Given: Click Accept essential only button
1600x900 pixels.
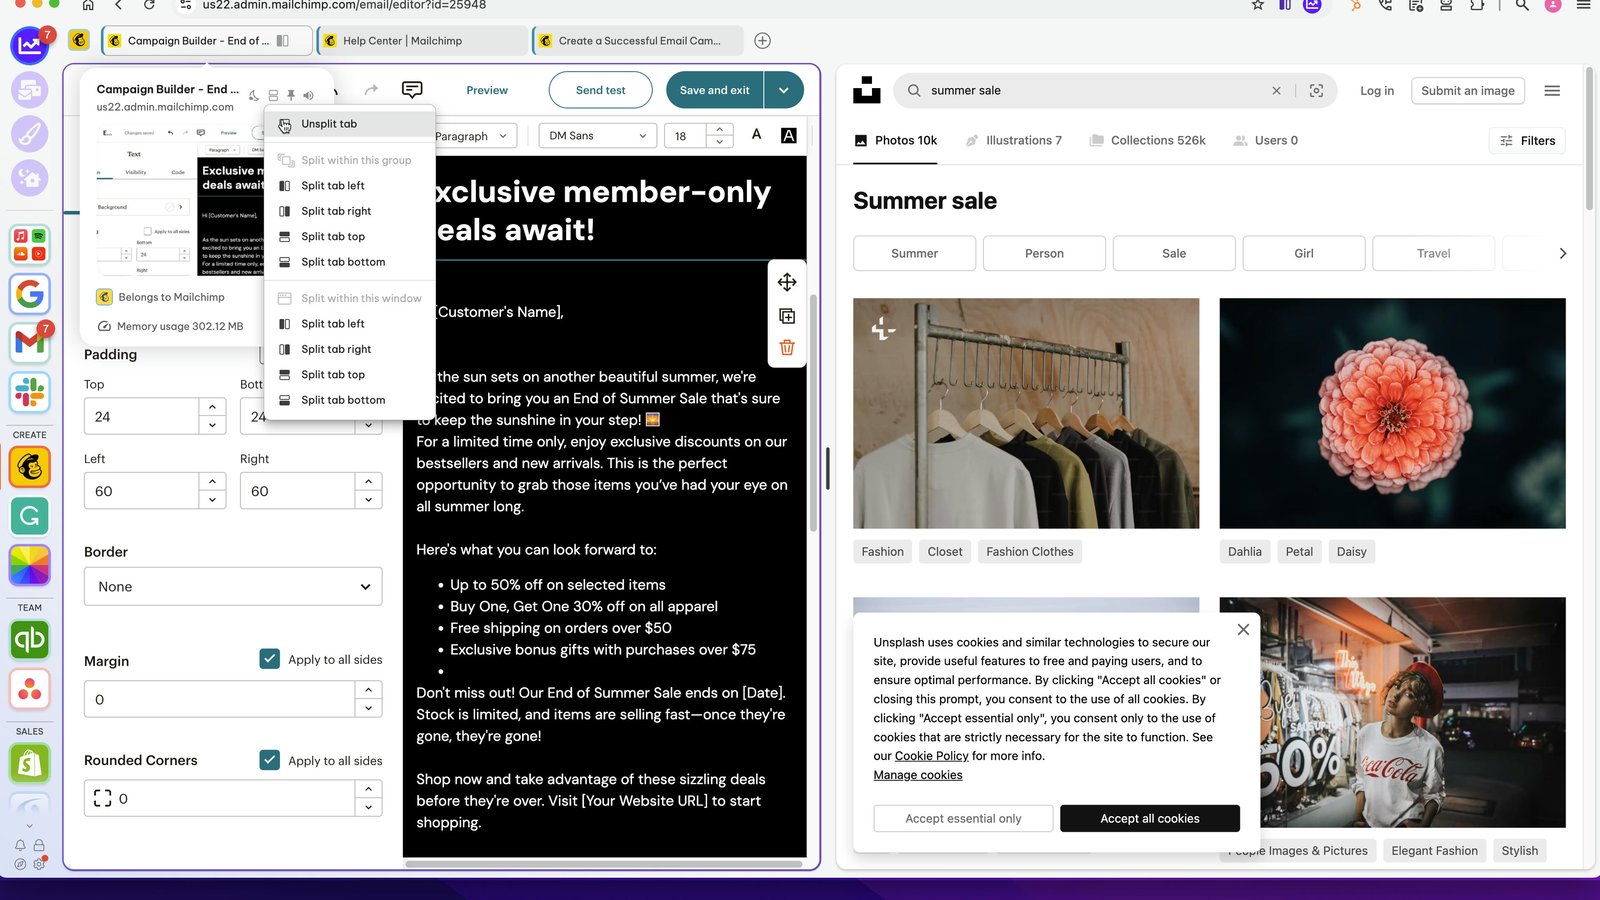Looking at the screenshot, I should pyautogui.click(x=963, y=819).
